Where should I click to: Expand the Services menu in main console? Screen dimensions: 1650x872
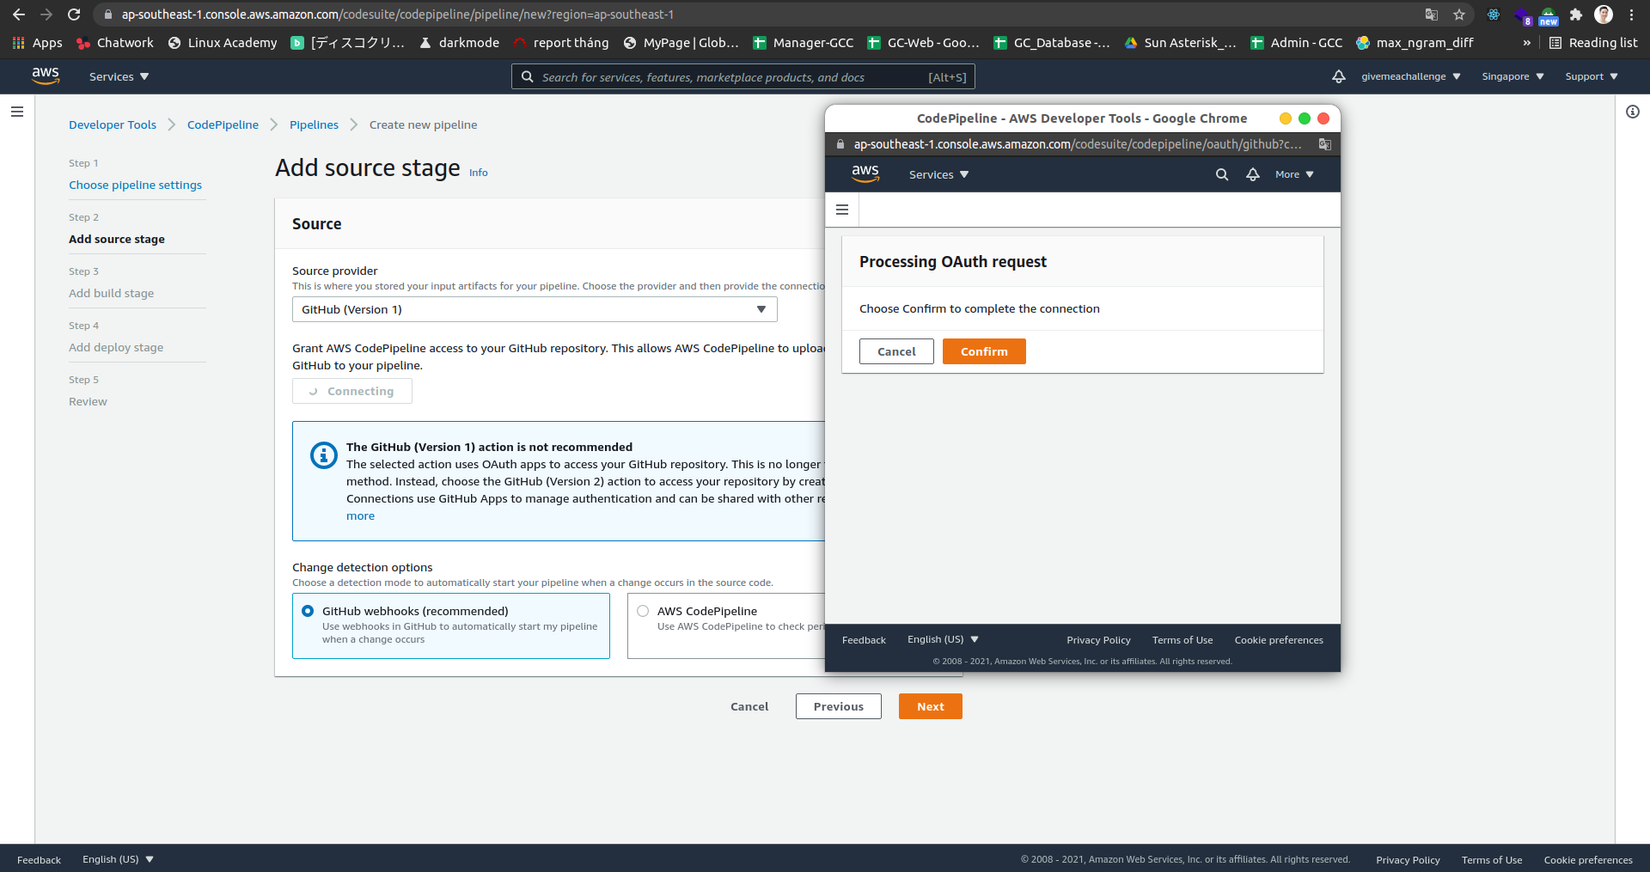point(119,77)
